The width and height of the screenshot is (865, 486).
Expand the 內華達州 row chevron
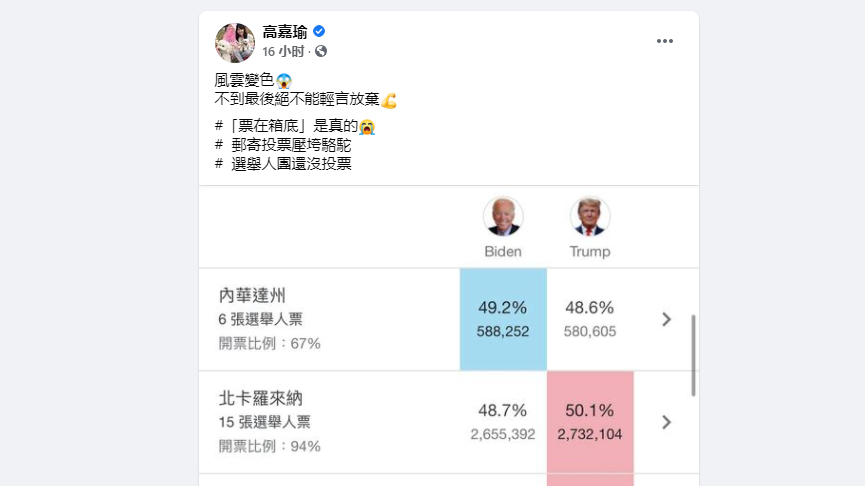[x=667, y=319]
